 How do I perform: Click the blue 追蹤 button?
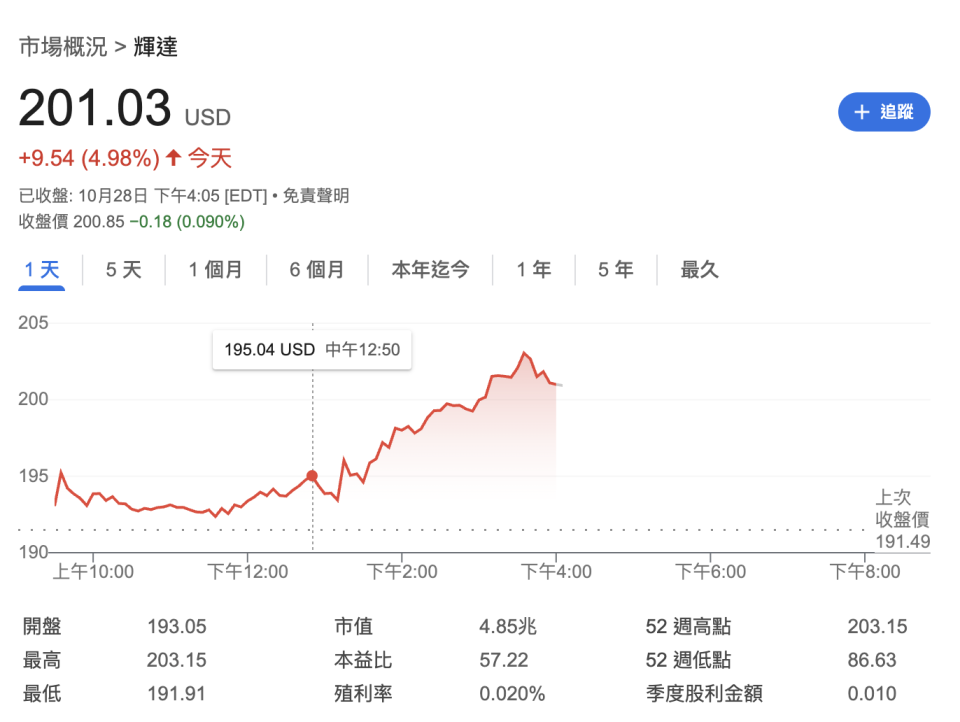point(884,112)
